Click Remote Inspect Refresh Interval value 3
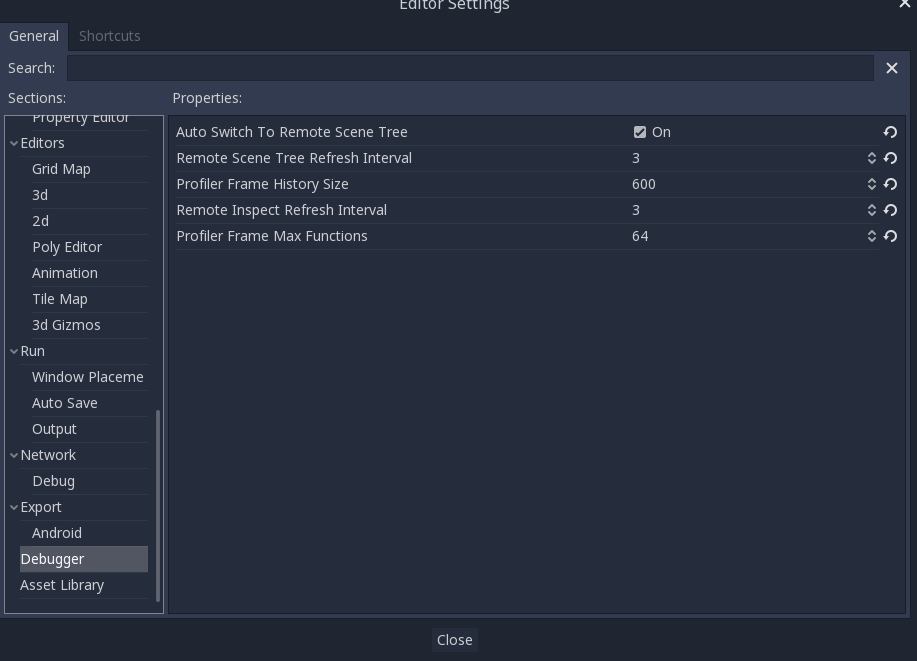 pos(636,210)
